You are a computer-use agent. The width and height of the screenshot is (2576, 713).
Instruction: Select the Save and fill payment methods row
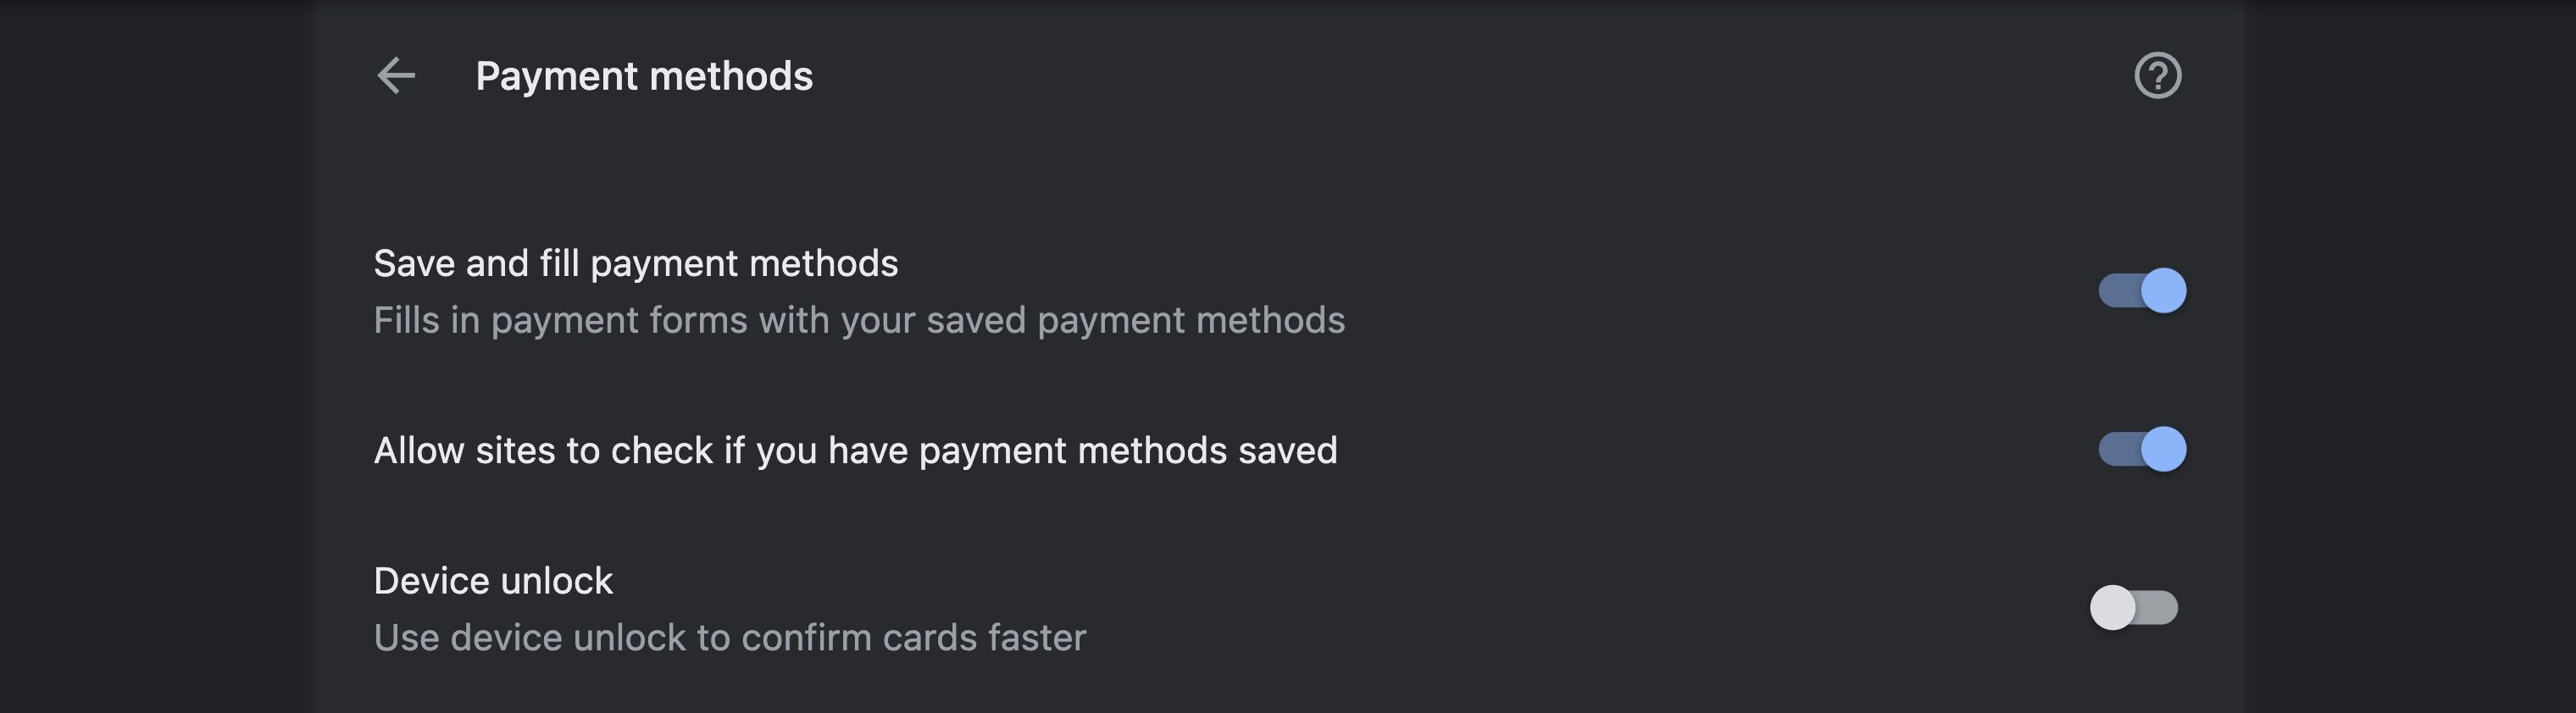636,263
